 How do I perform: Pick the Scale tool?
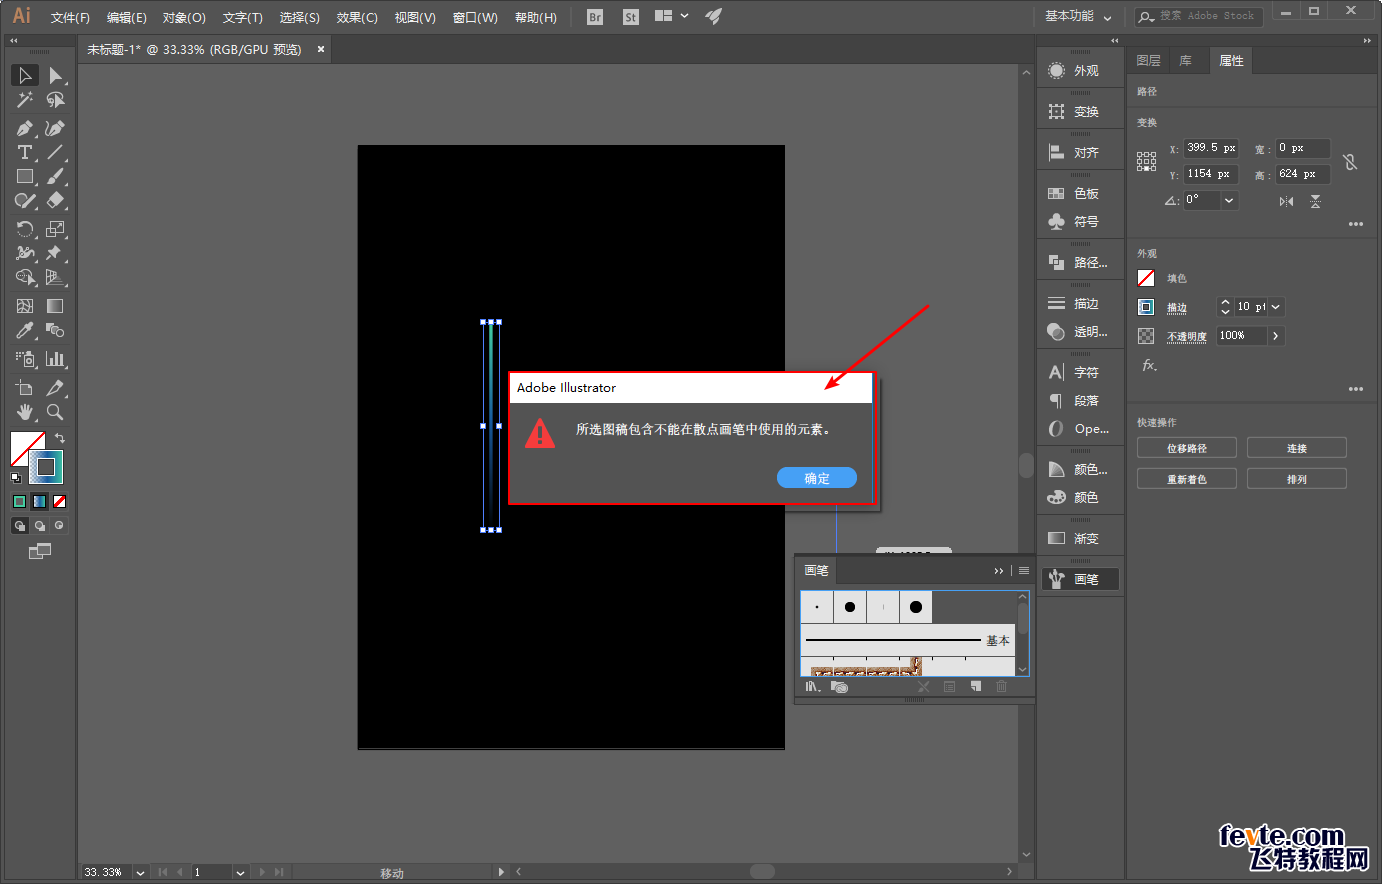pos(56,230)
